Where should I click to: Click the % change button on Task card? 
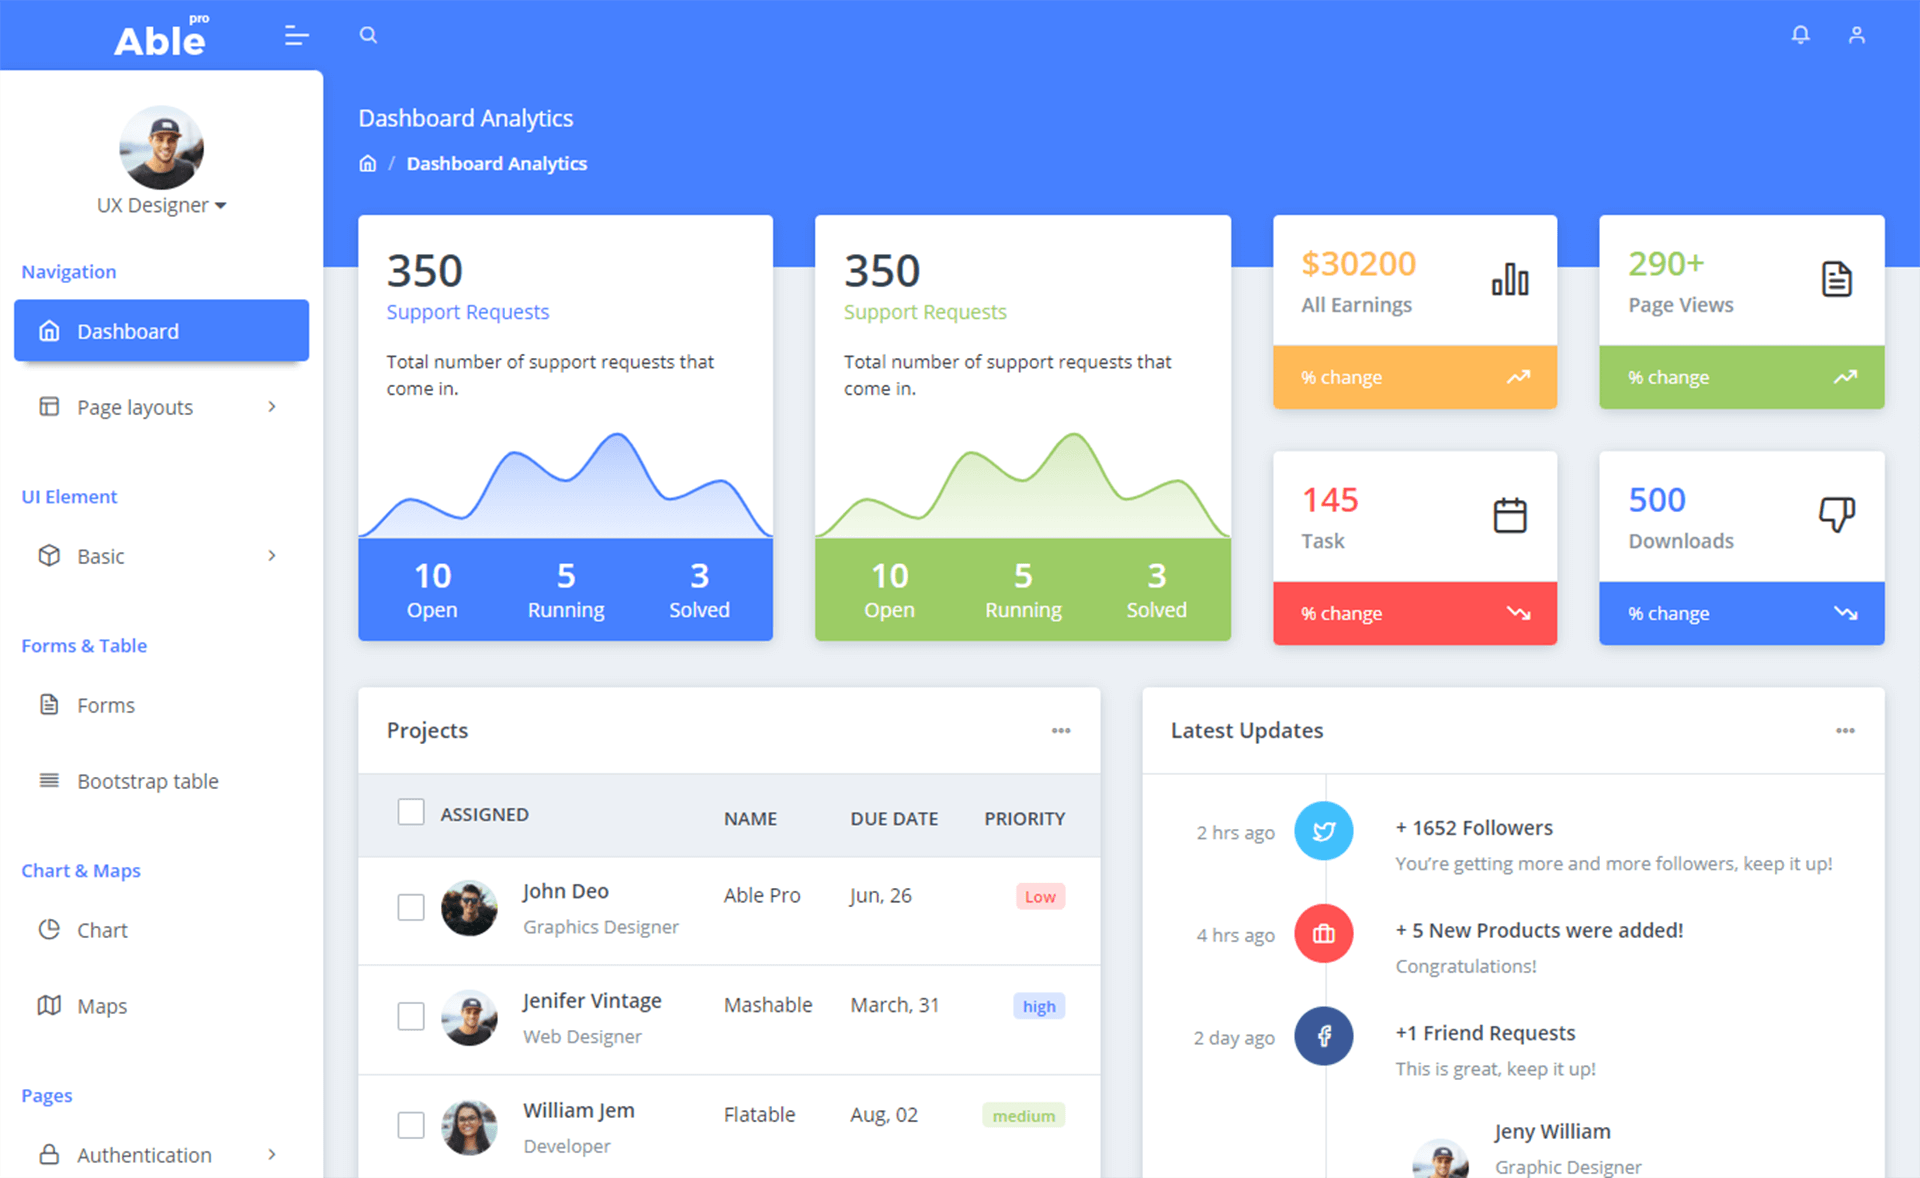pyautogui.click(x=1413, y=613)
